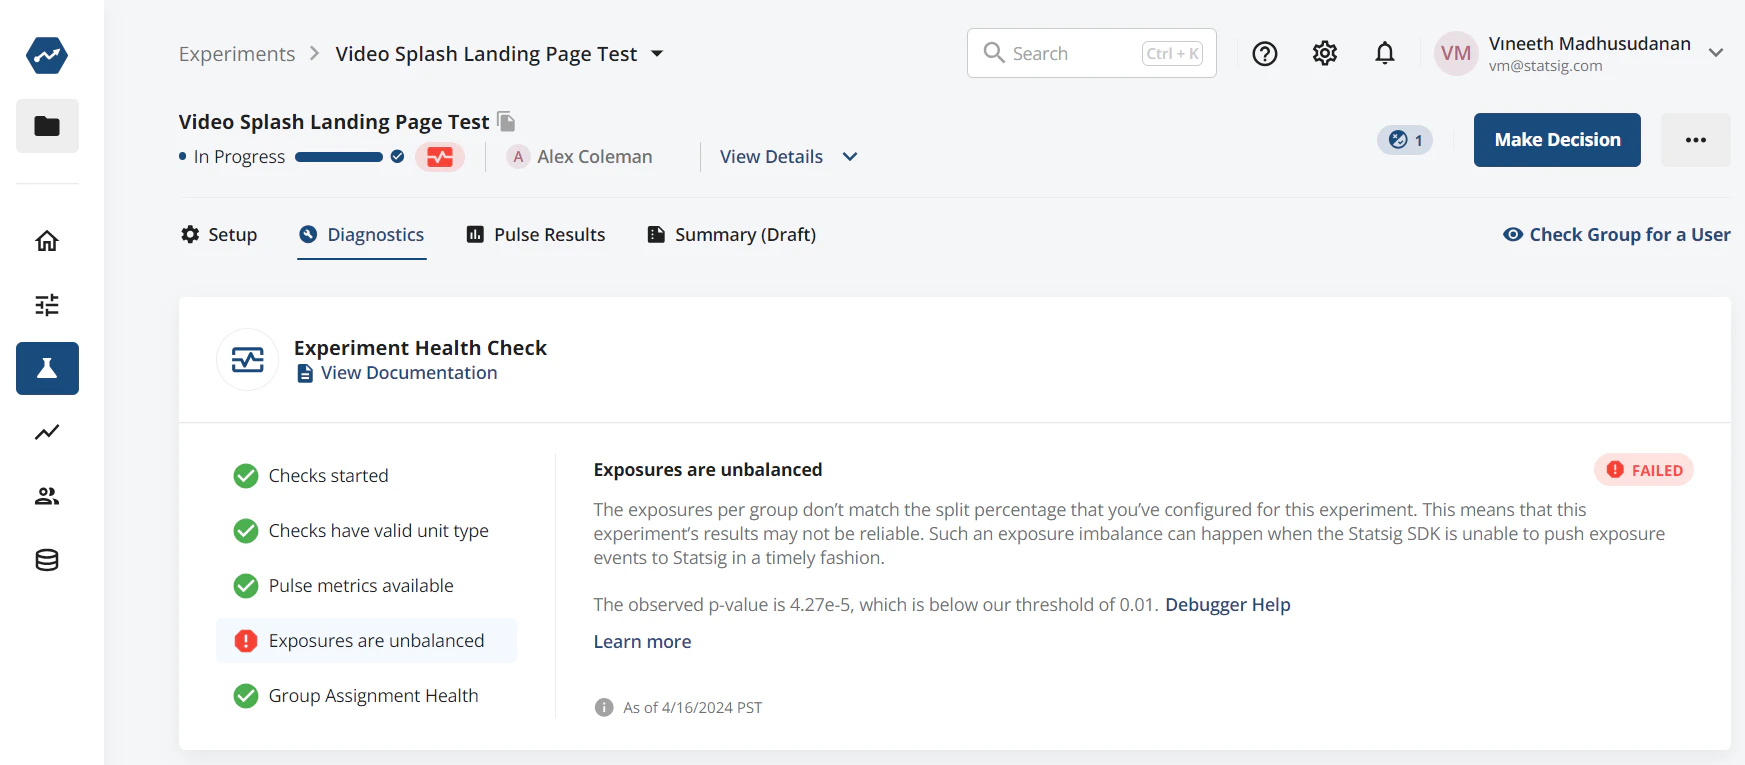Viewport: 1745px width, 765px height.
Task: Switch to the Setup tab
Action: pos(219,235)
